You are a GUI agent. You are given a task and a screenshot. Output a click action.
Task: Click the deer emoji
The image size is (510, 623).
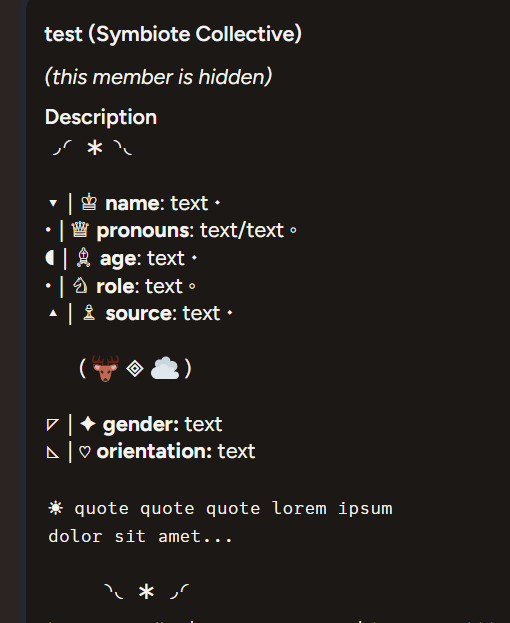point(105,368)
